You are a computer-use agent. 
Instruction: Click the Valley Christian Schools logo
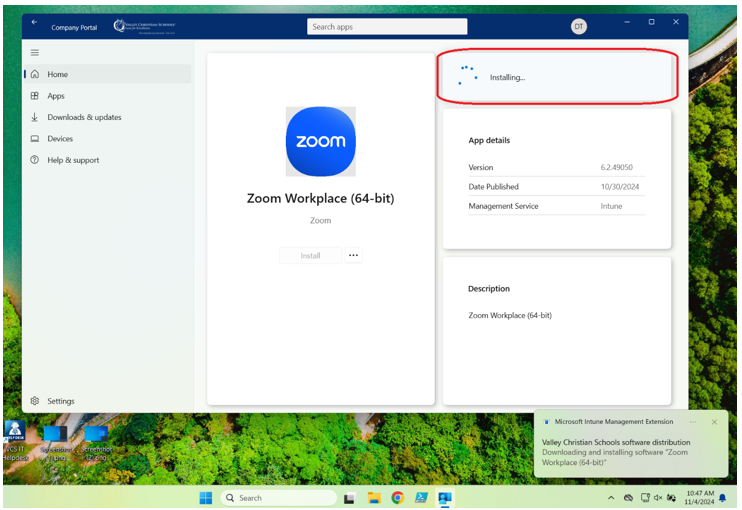click(144, 26)
